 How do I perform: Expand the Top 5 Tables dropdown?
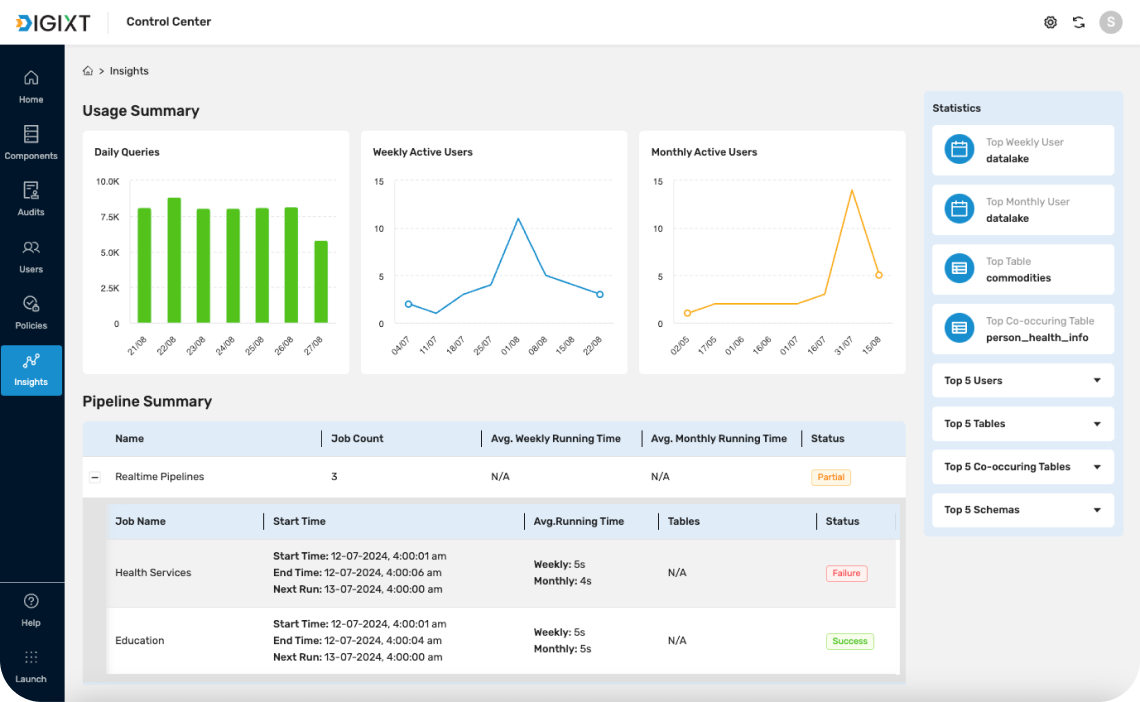[x=1023, y=424]
